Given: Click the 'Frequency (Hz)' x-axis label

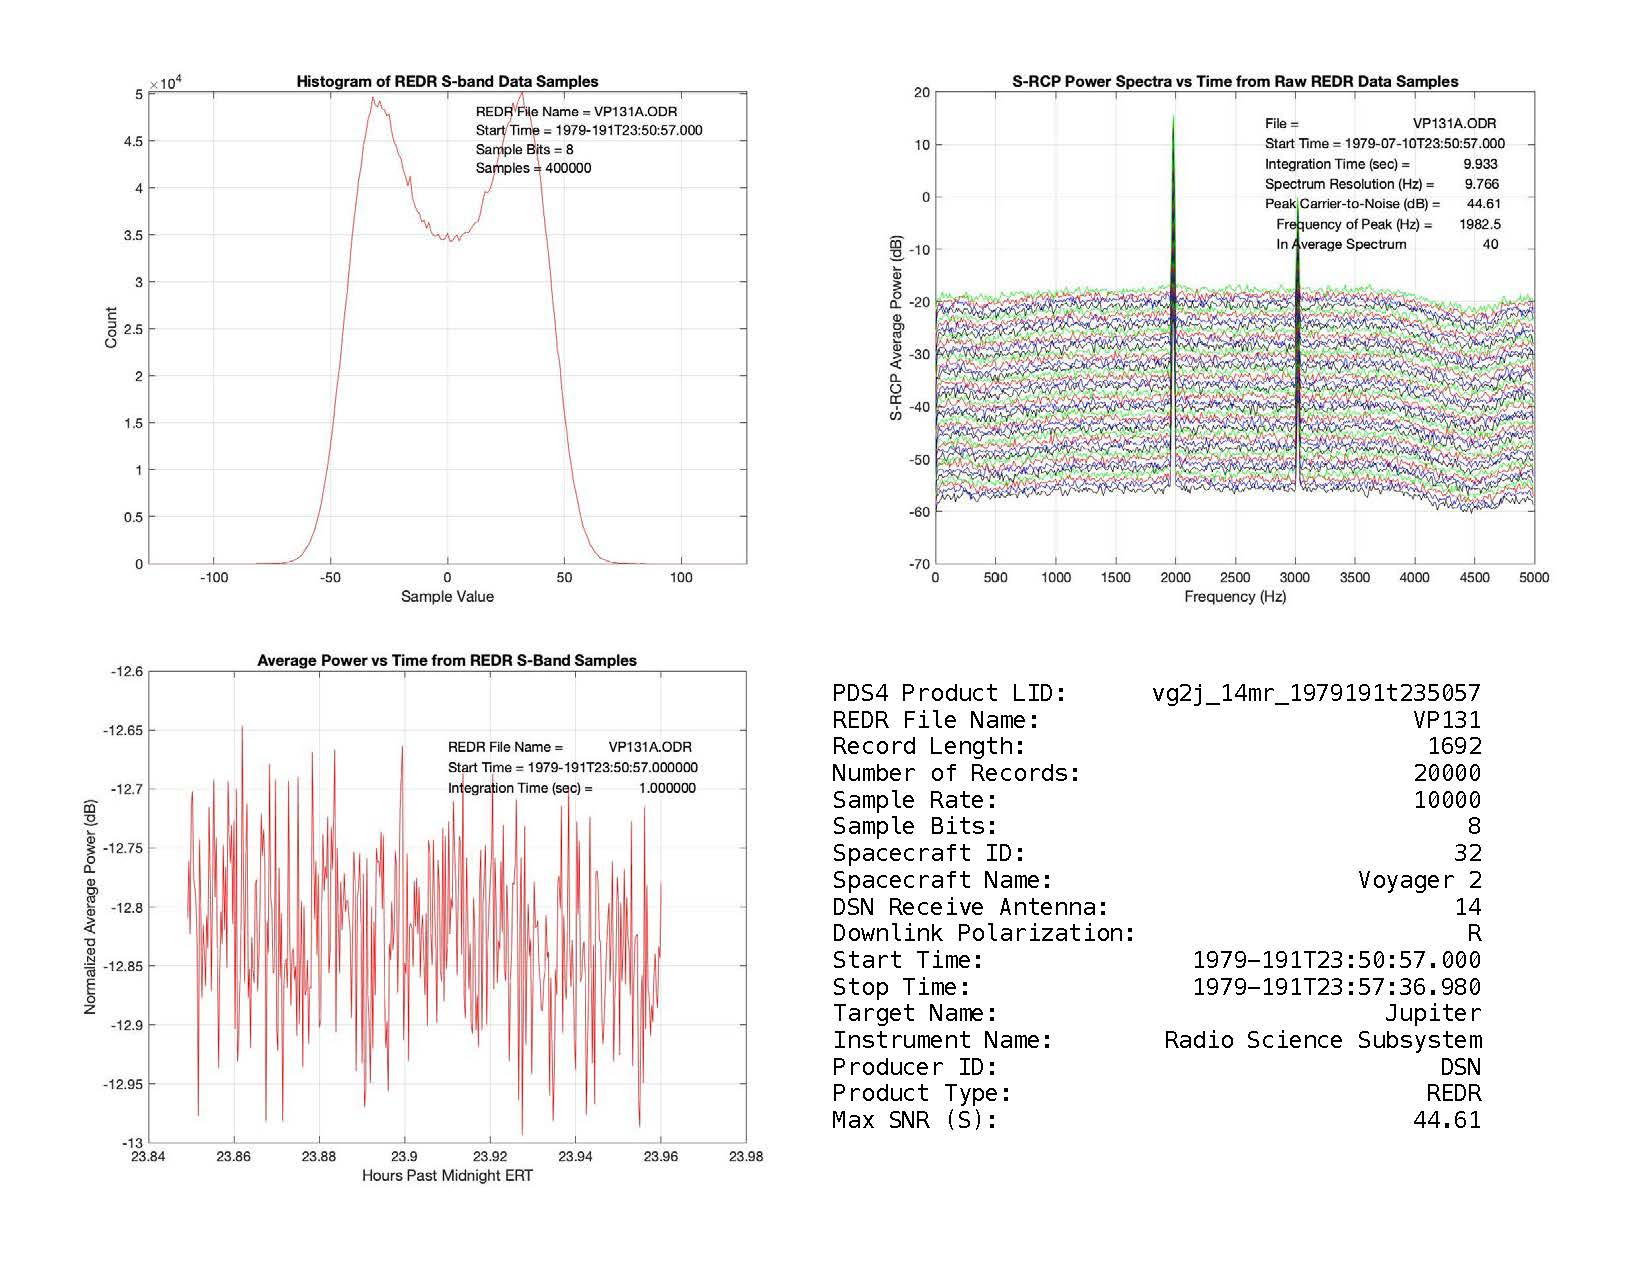Looking at the screenshot, I should [x=1235, y=597].
